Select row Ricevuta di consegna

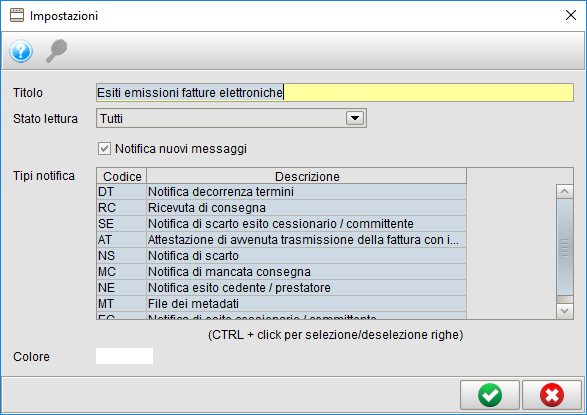(x=282, y=208)
